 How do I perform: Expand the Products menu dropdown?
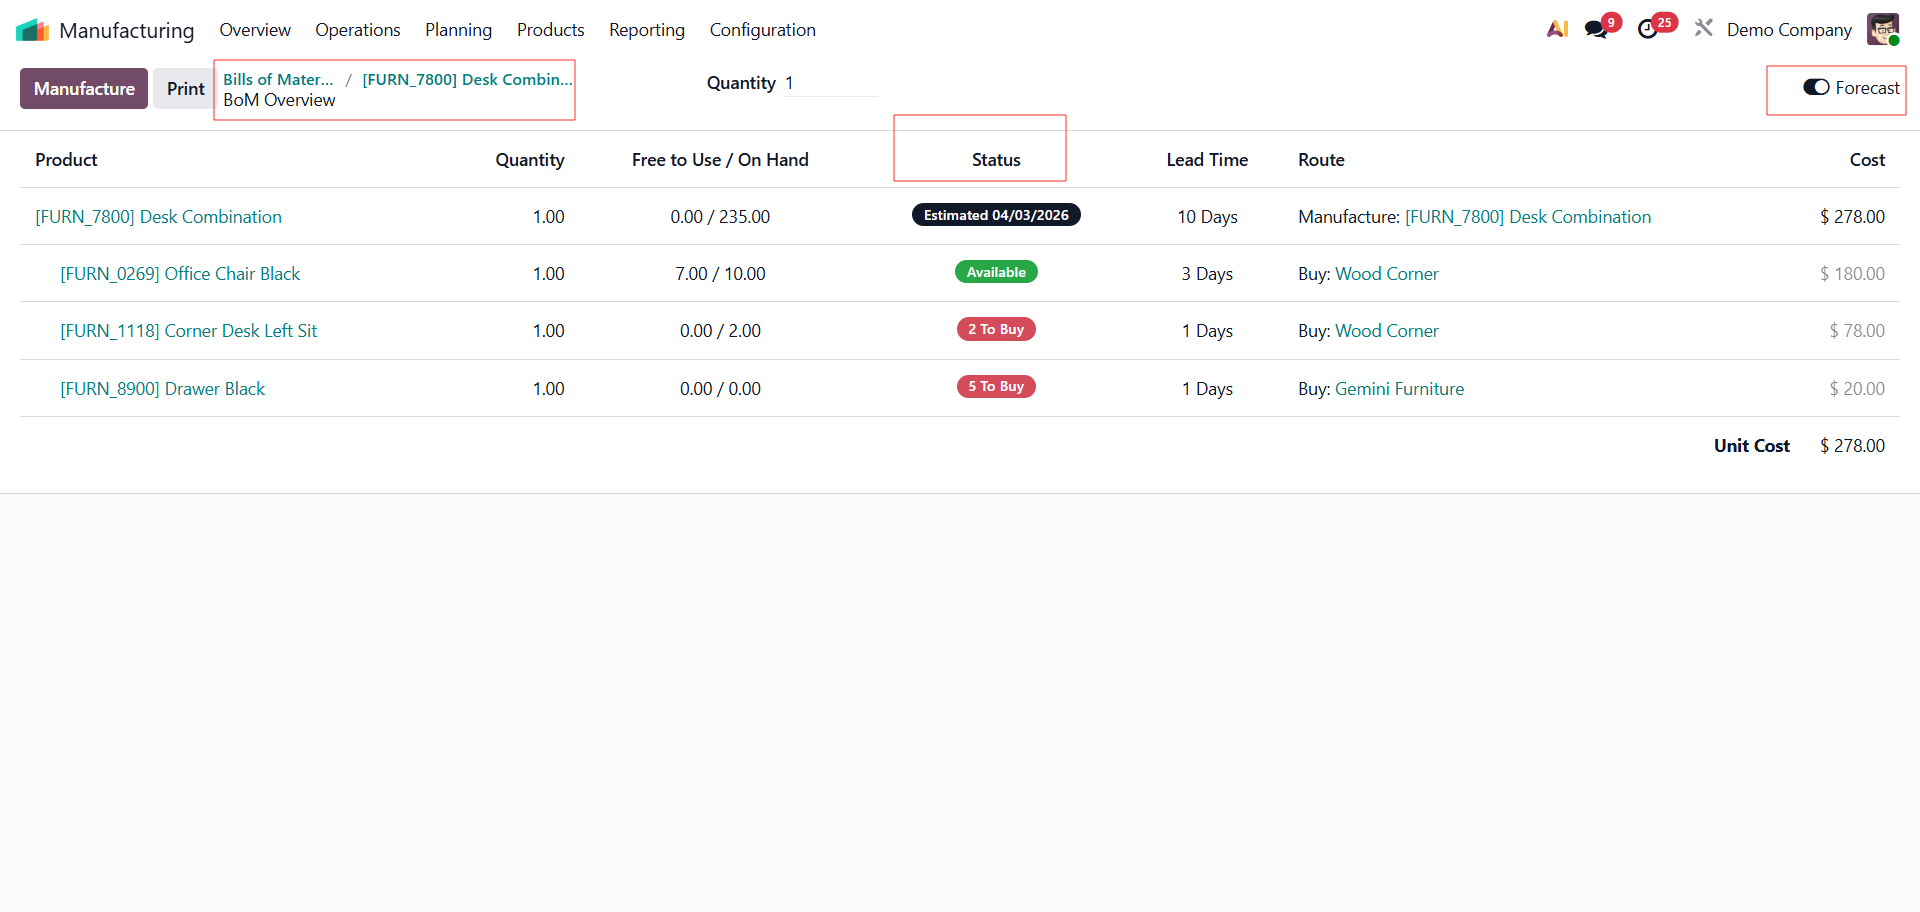[x=550, y=30]
